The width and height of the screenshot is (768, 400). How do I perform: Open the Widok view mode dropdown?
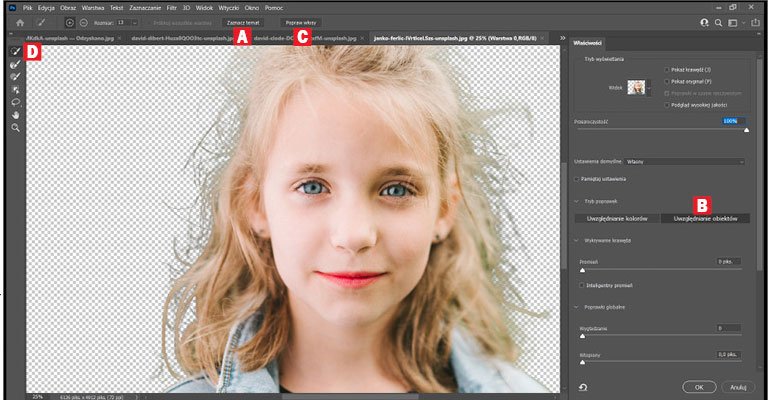[x=639, y=88]
